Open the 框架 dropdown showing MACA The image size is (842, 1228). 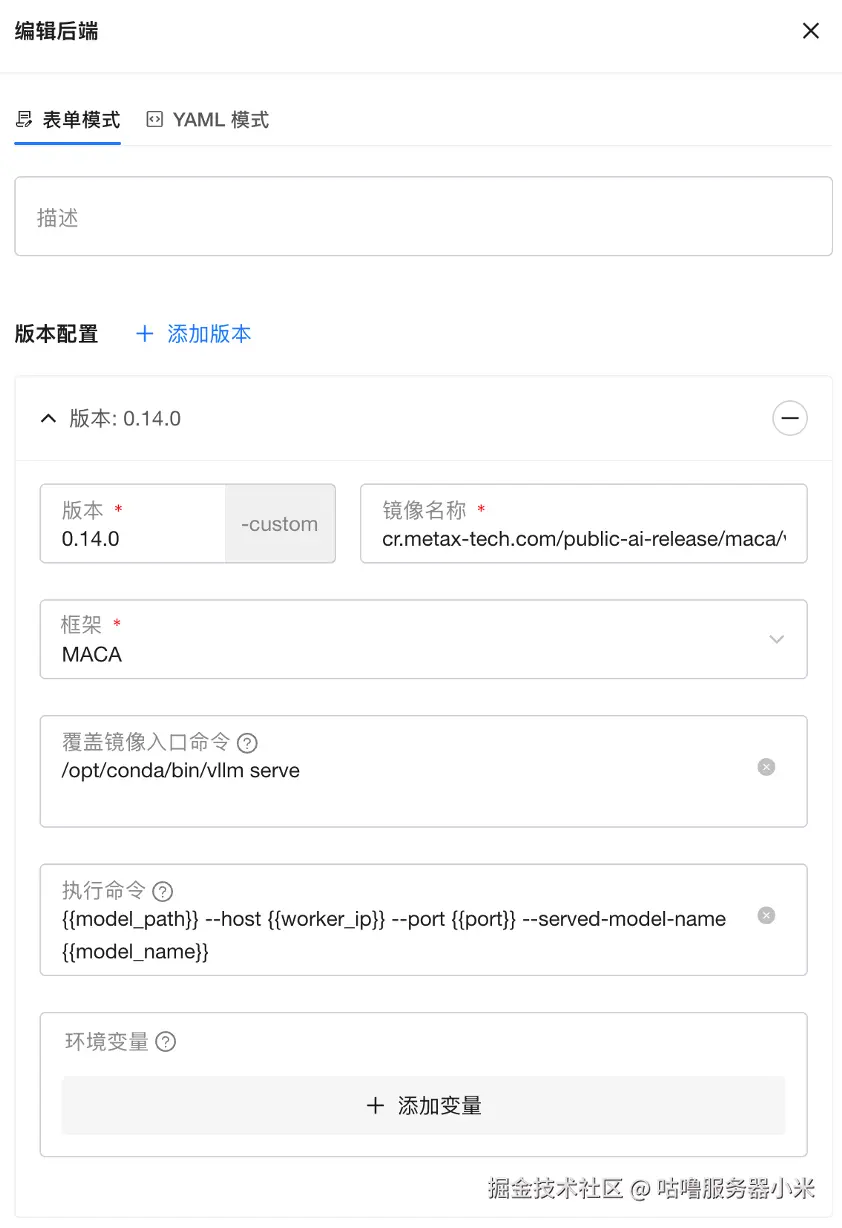coord(423,639)
